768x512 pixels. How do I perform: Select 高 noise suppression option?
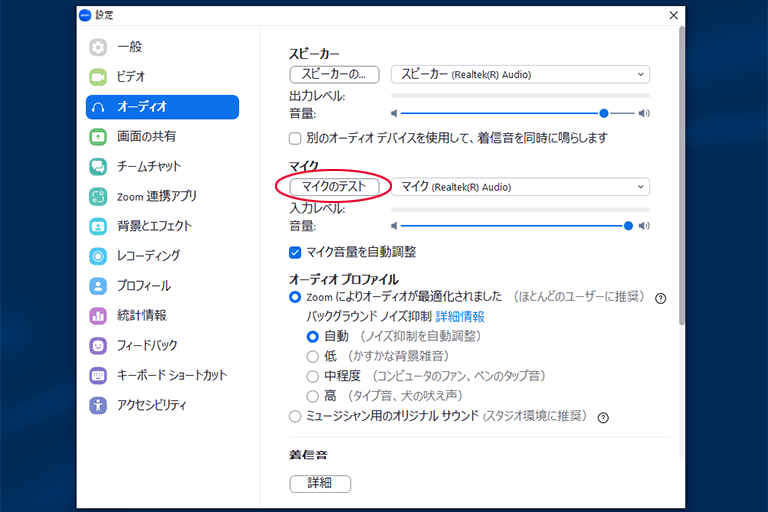[312, 396]
